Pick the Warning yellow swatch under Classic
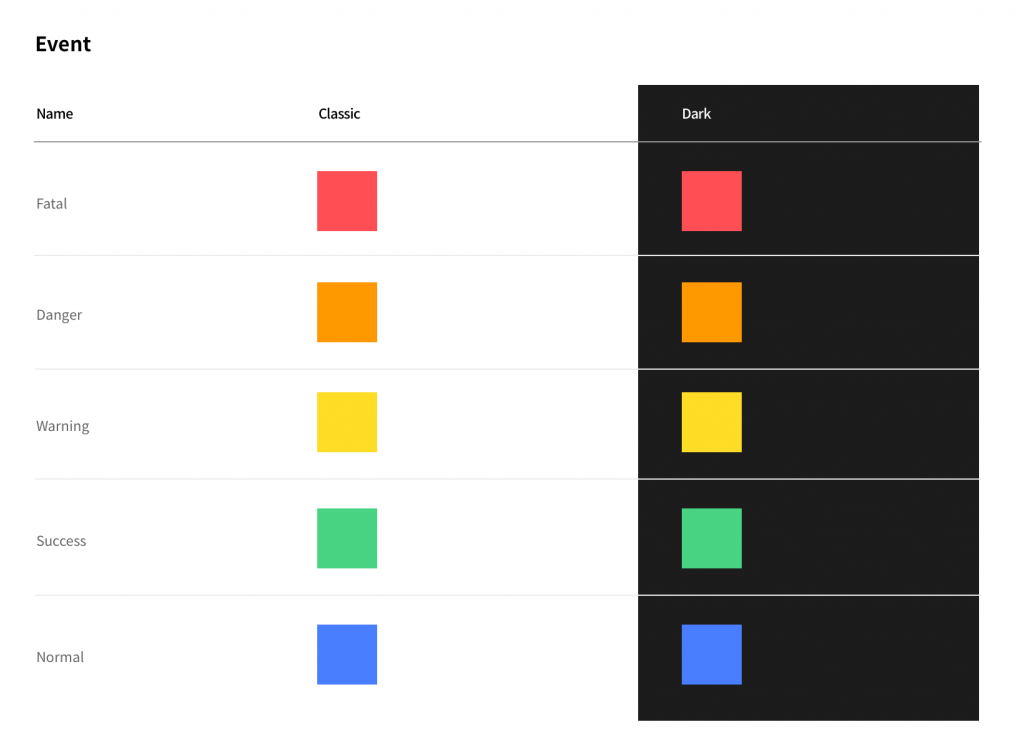This screenshot has height=752, width=1024. 347,422
